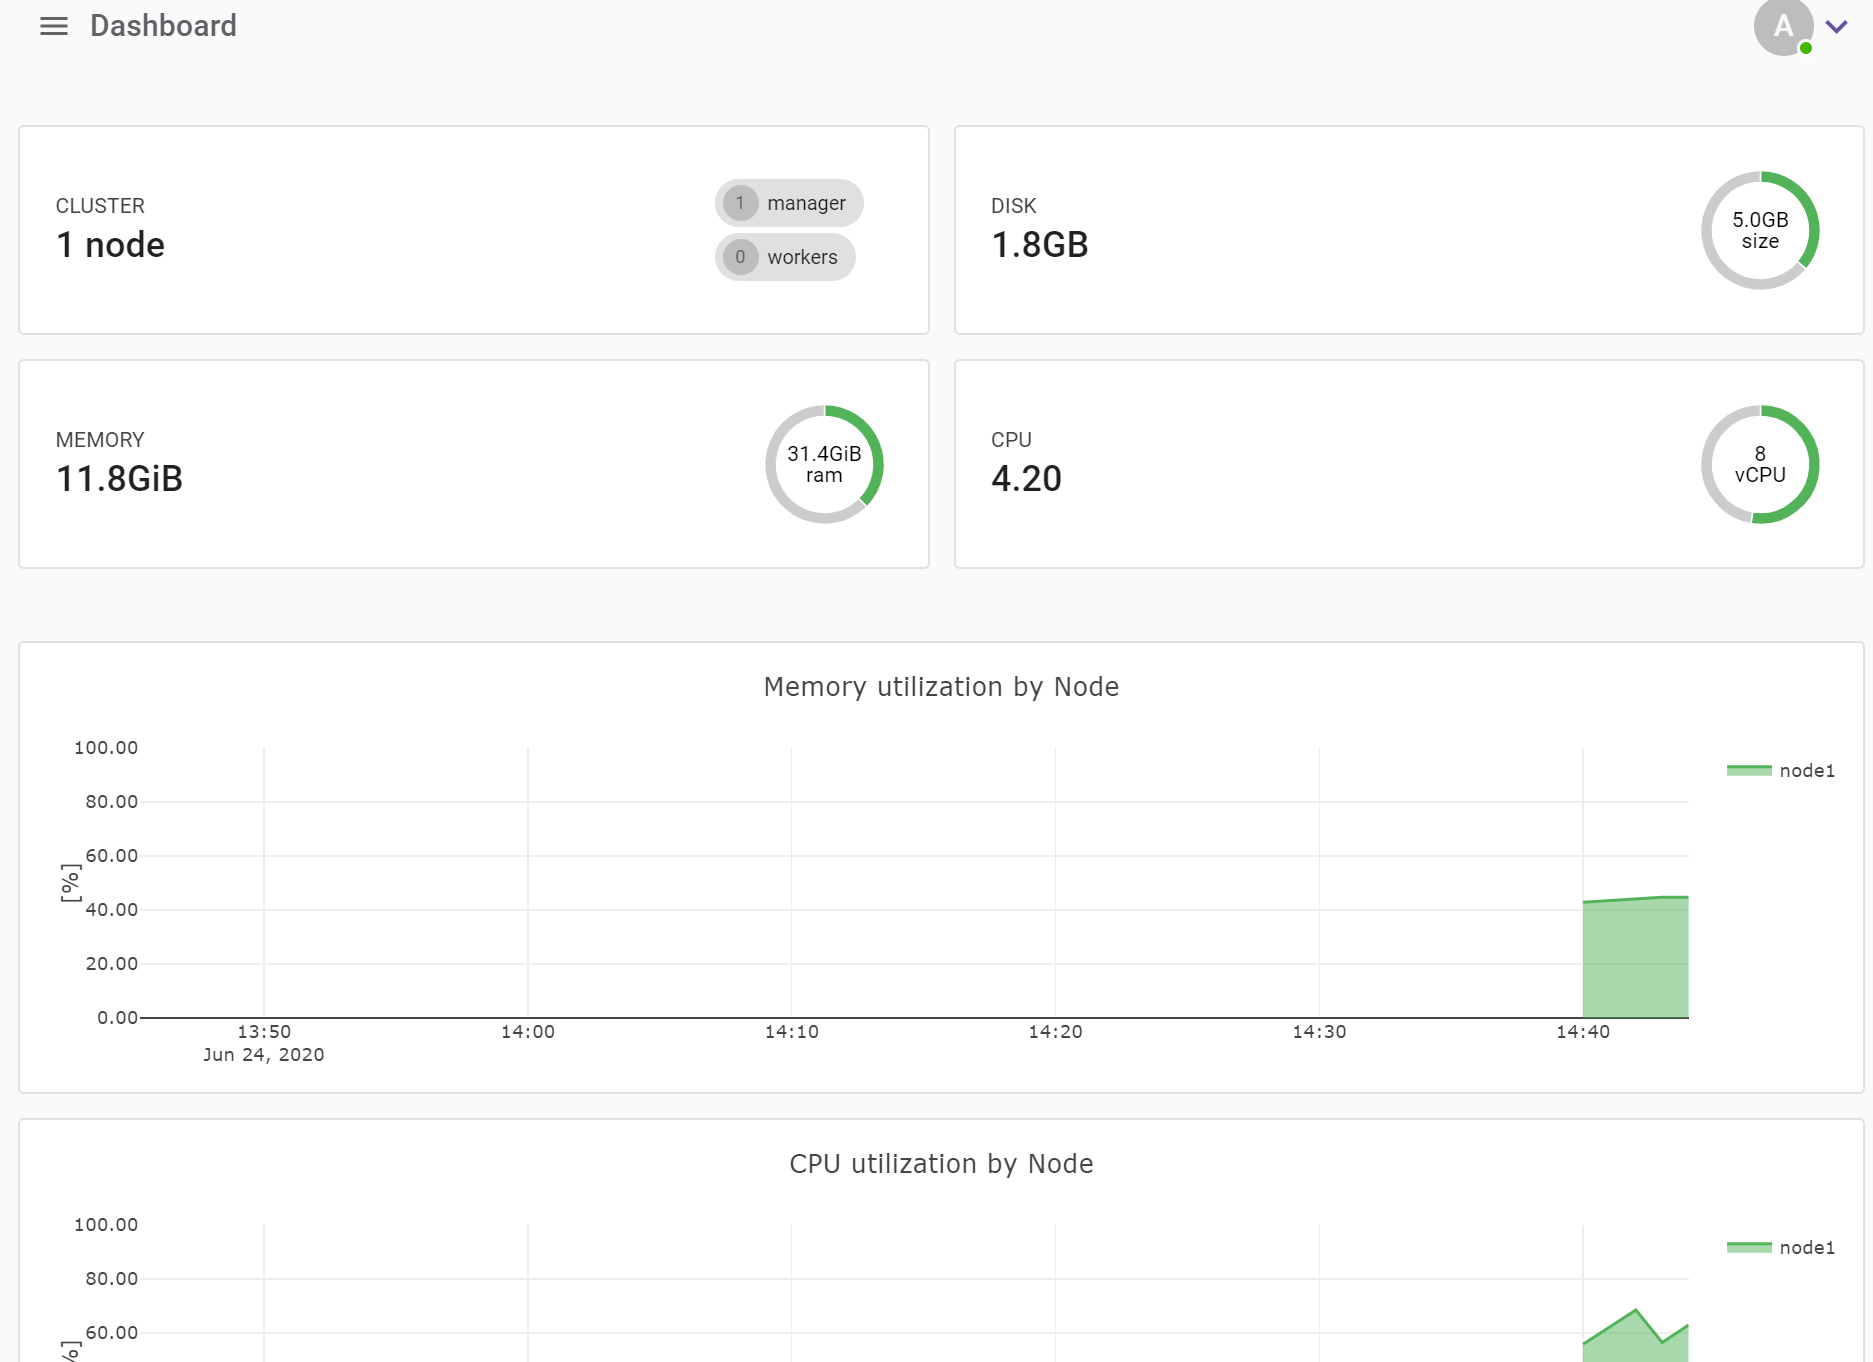Click the green memory area plot for node1
Screen dimensions: 1873x1362
pos(1635,960)
